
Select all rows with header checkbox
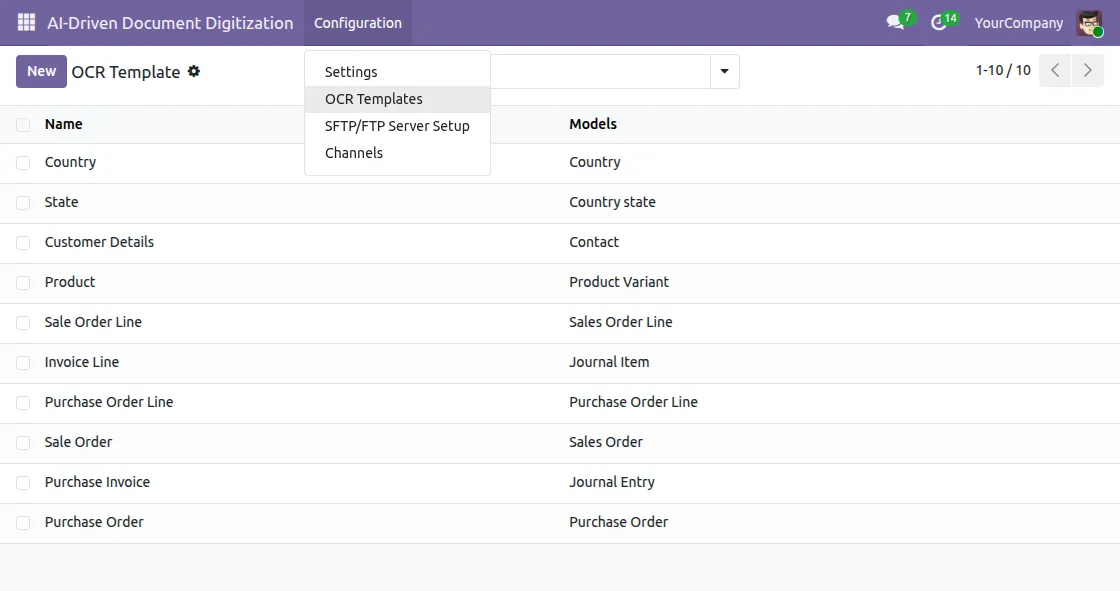pos(23,125)
